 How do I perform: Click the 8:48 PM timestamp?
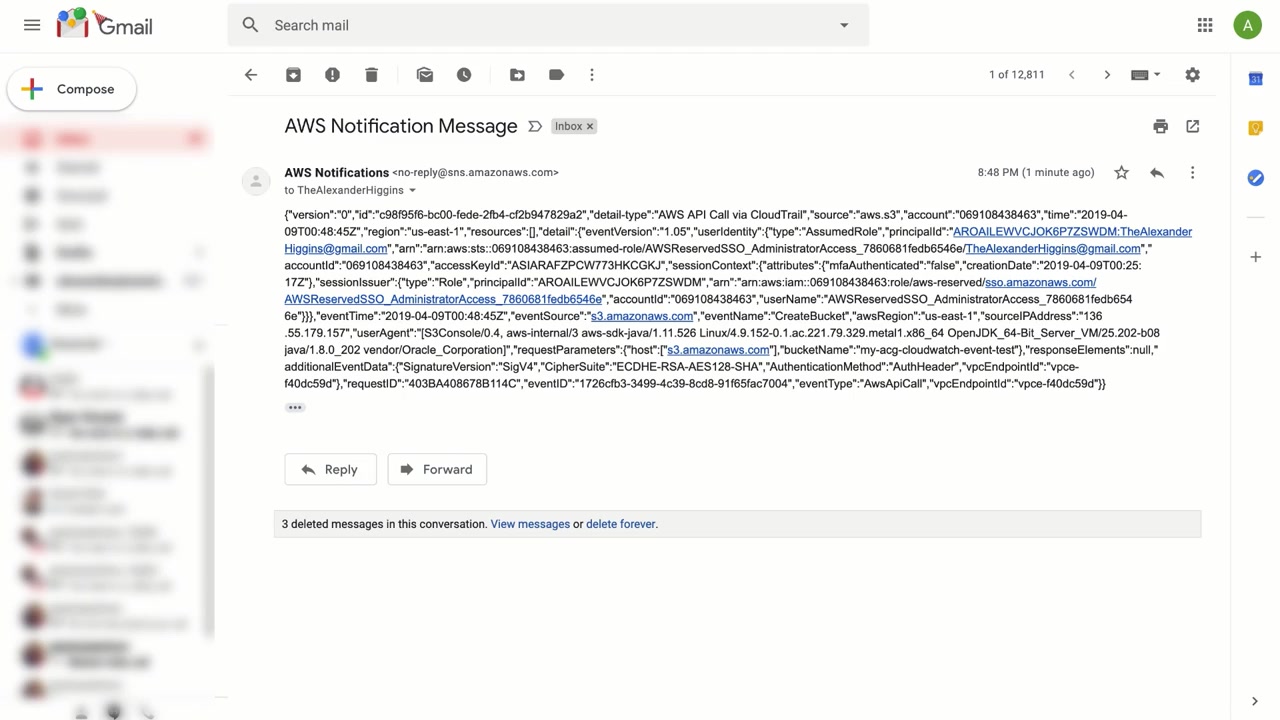point(1036,173)
